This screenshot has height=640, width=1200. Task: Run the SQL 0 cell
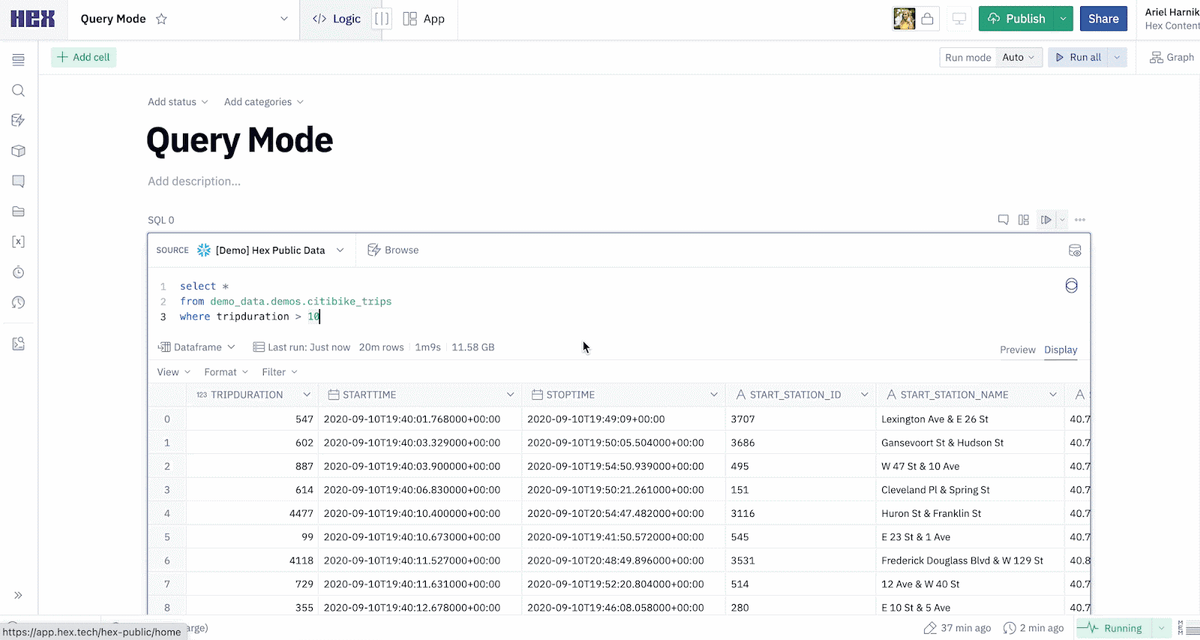coord(1046,220)
